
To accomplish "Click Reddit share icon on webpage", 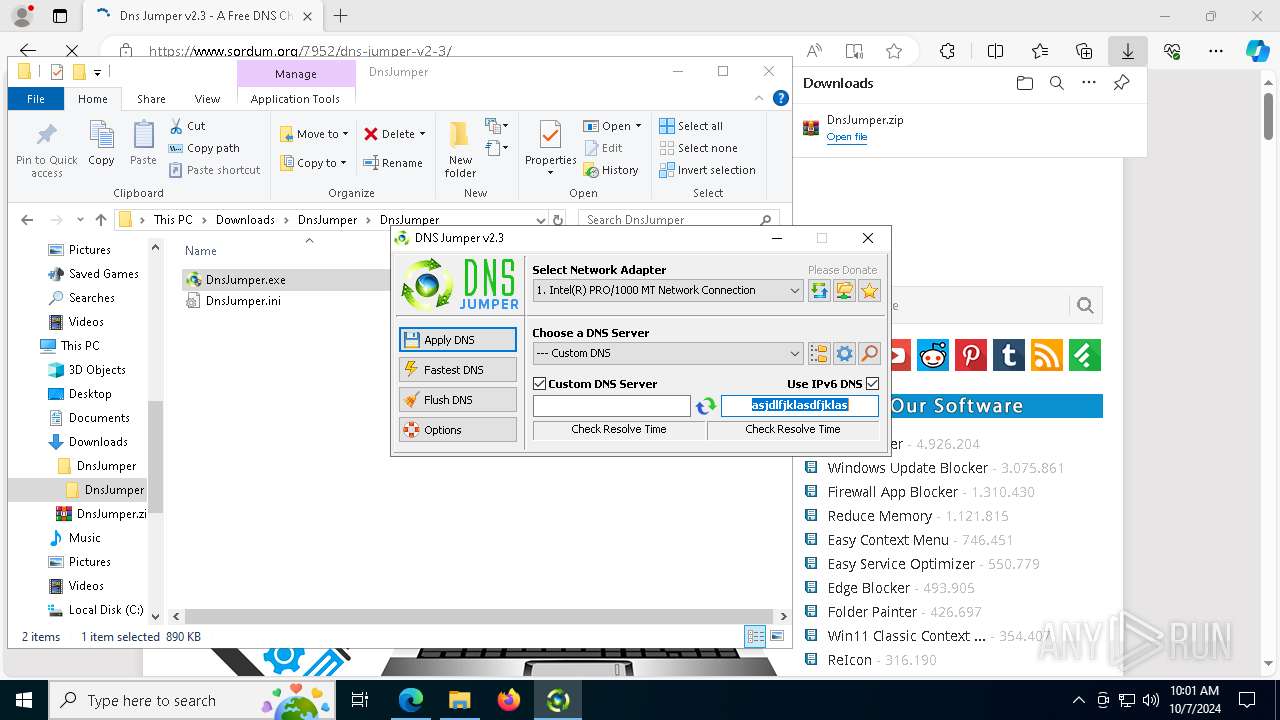I will pos(933,355).
